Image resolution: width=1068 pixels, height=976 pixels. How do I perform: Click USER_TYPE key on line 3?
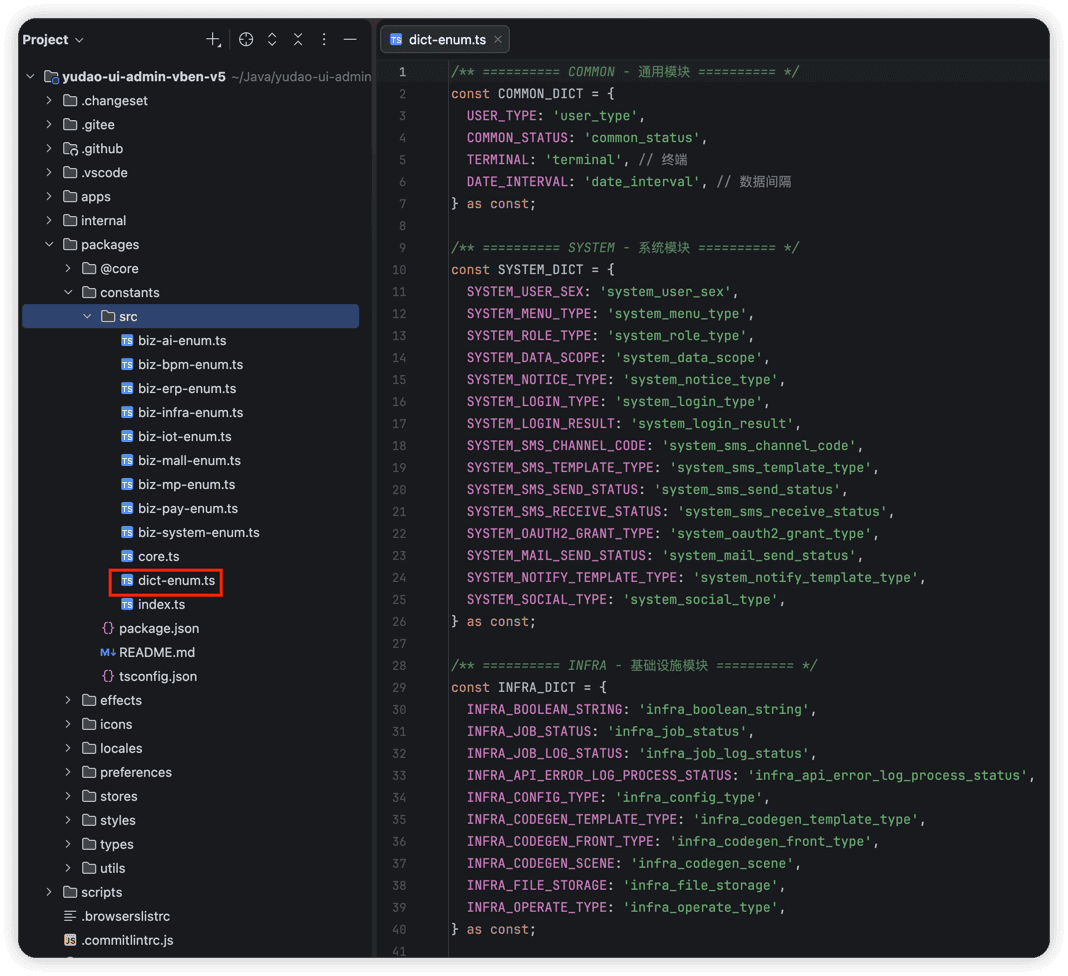click(x=501, y=116)
